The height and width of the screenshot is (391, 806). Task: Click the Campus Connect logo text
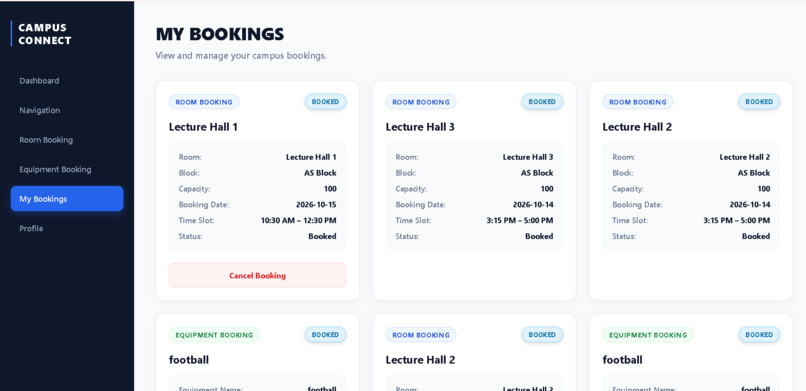45,34
